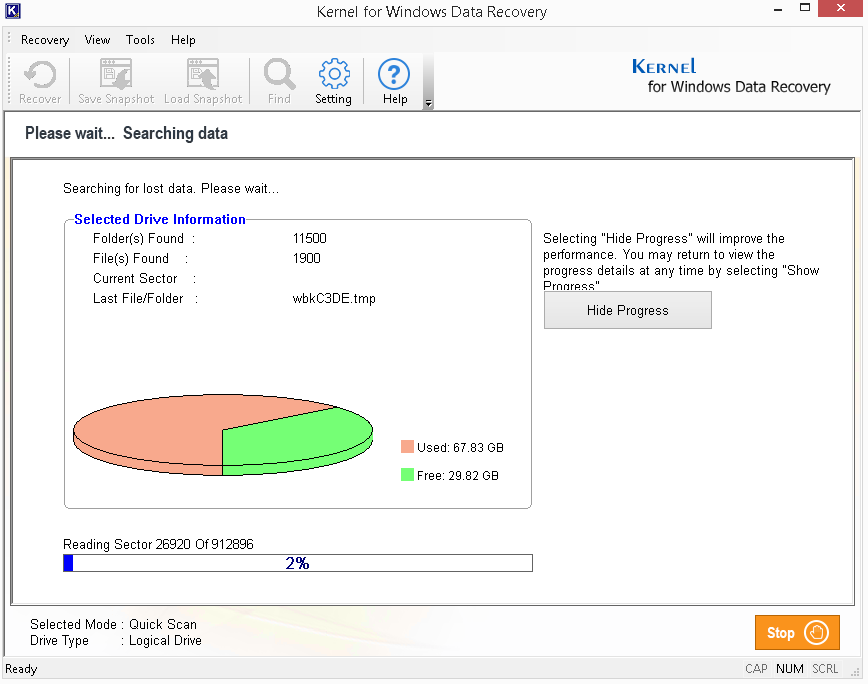Stop the scan with the Stop button
This screenshot has height=684, width=868.
click(x=797, y=632)
